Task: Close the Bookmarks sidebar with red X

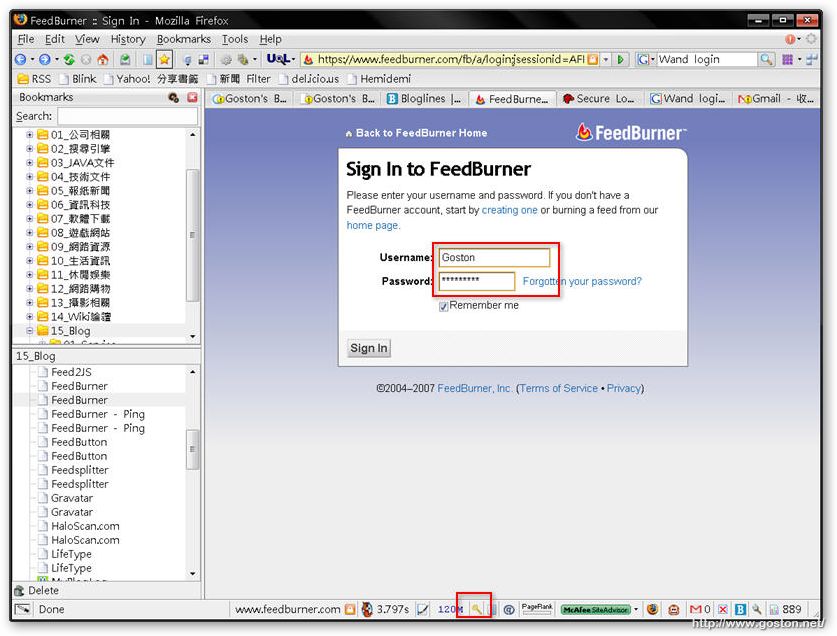Action: [x=192, y=97]
